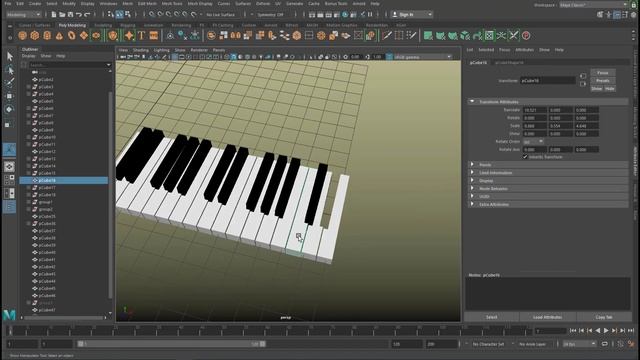Expand the Extra Attributes section
The image size is (640, 360).
tap(548, 204)
